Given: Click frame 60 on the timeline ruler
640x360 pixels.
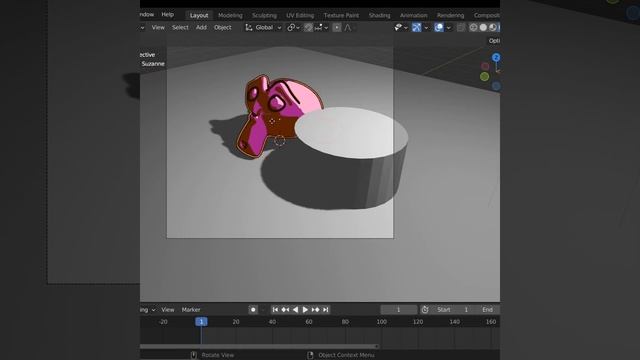Looking at the screenshot, I should (x=309, y=322).
